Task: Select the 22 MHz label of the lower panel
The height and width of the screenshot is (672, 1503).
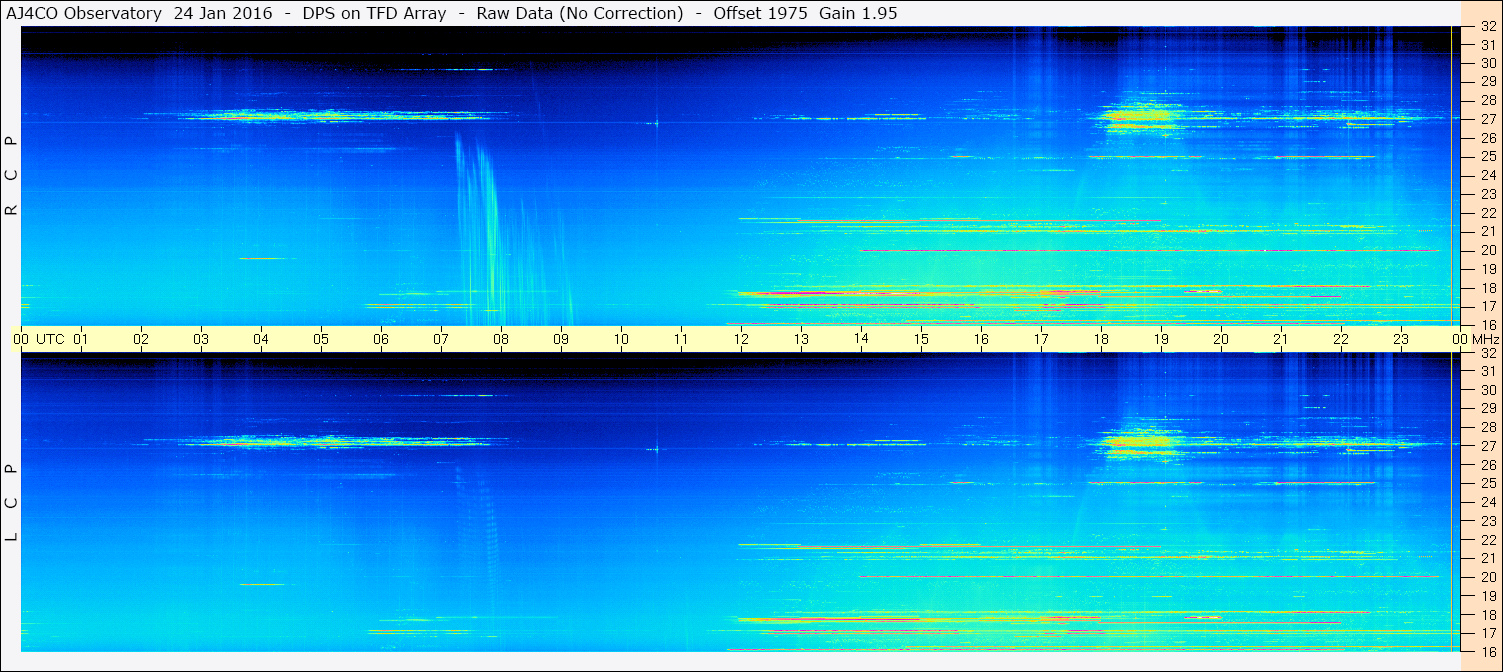Action: pyautogui.click(x=1486, y=540)
